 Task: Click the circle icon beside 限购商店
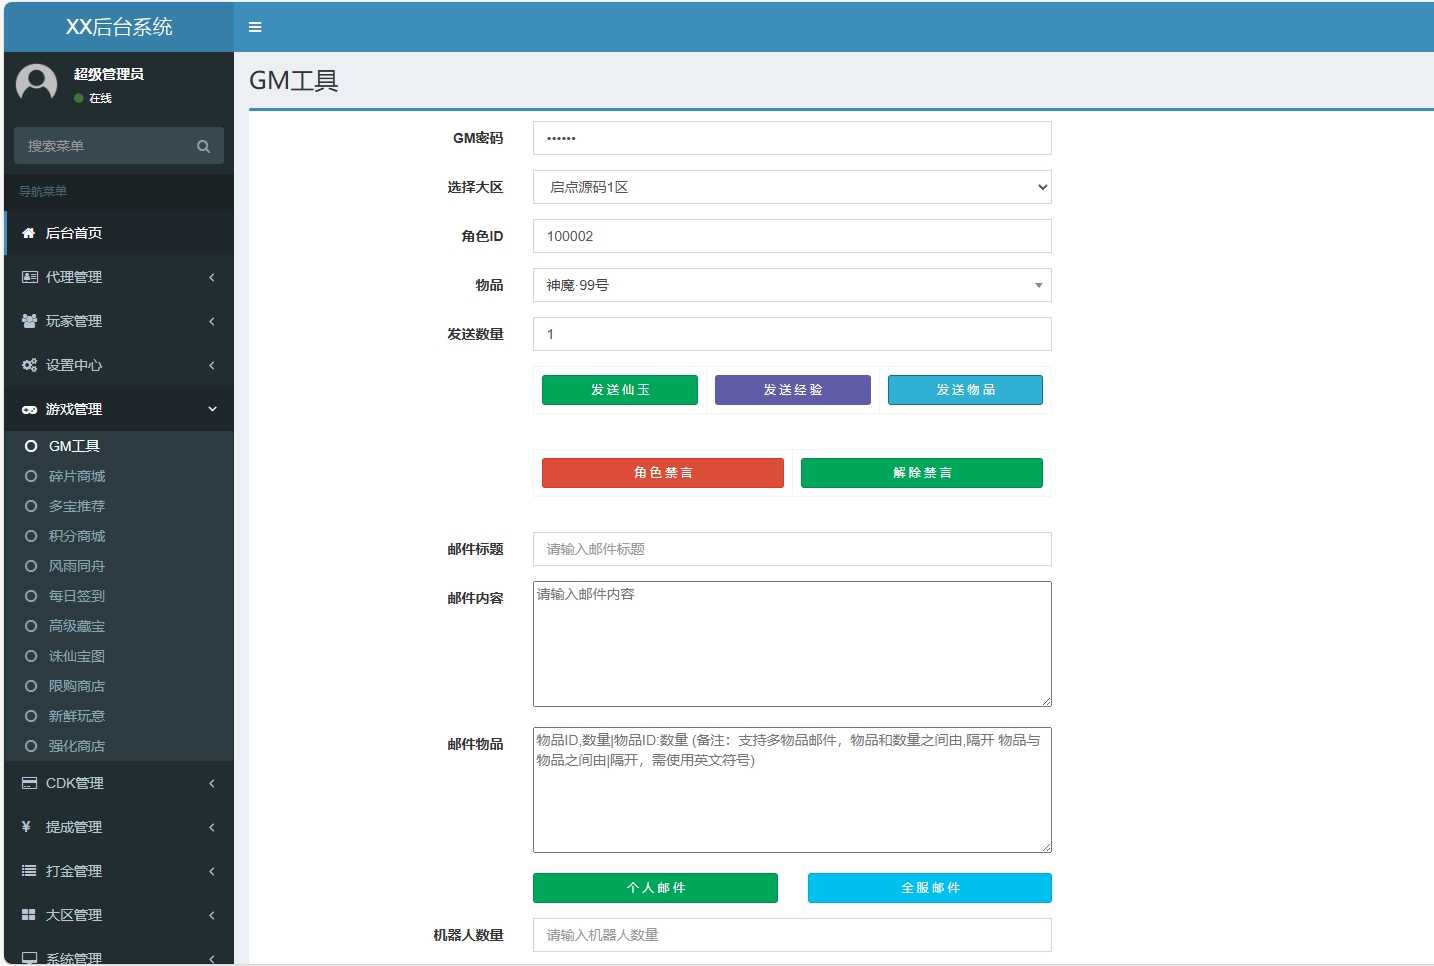[31, 686]
